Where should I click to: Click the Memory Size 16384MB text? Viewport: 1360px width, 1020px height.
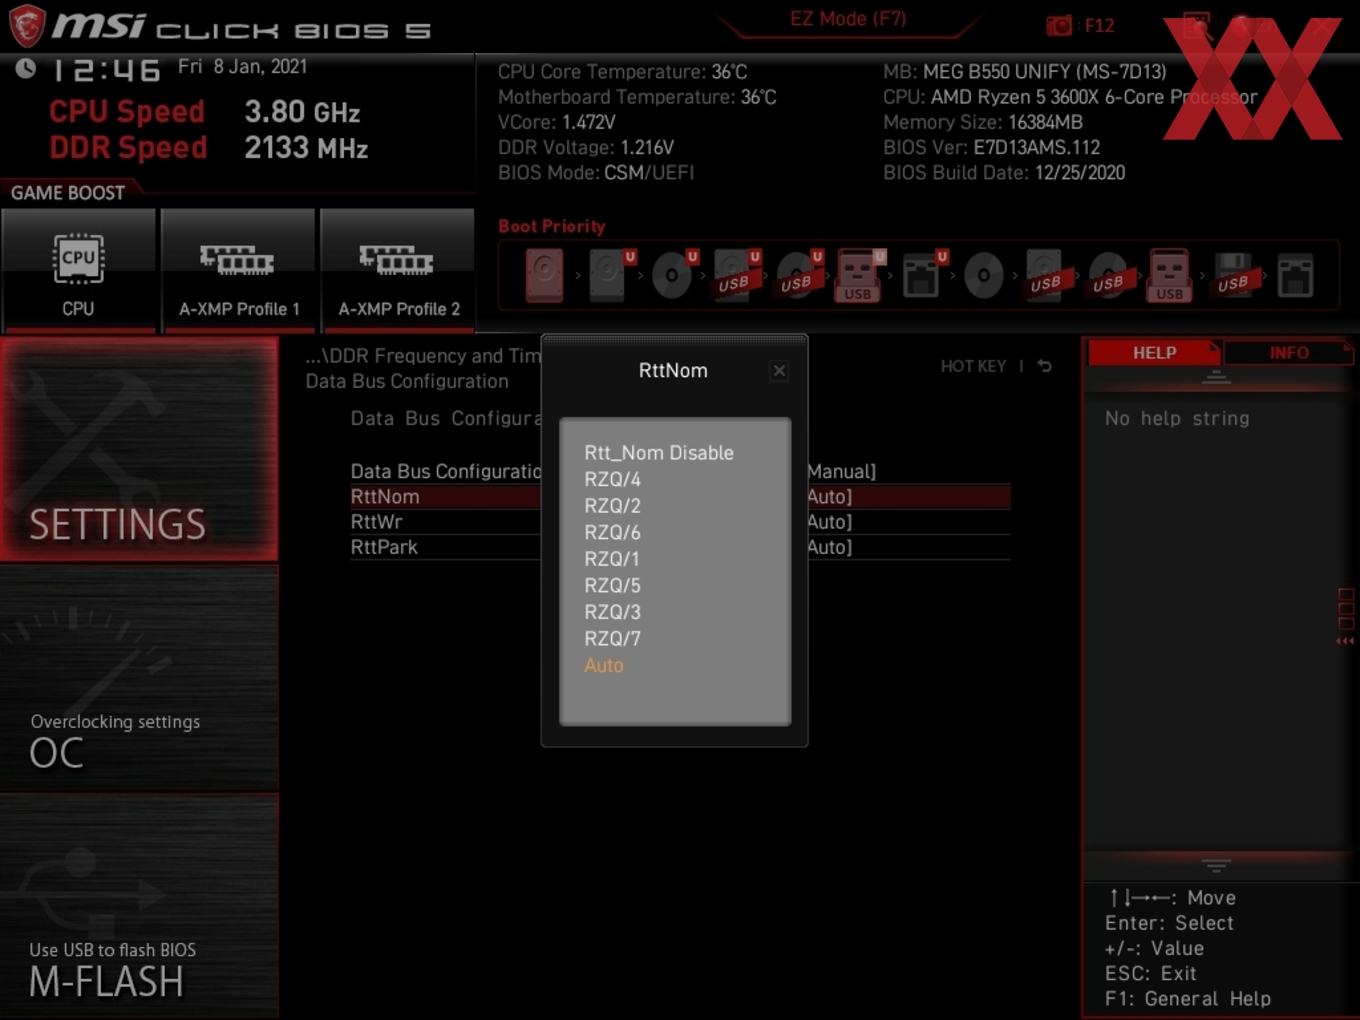point(982,122)
